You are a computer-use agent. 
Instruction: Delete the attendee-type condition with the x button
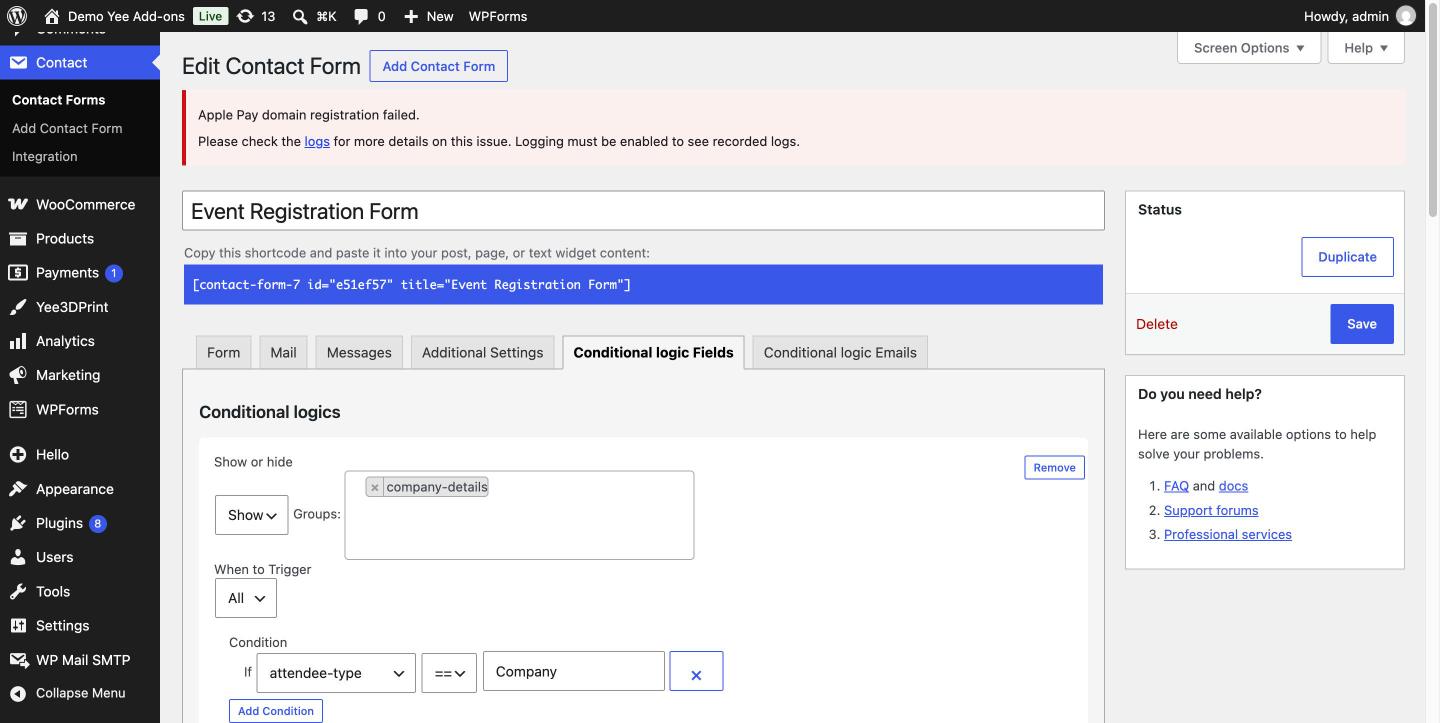(696, 671)
